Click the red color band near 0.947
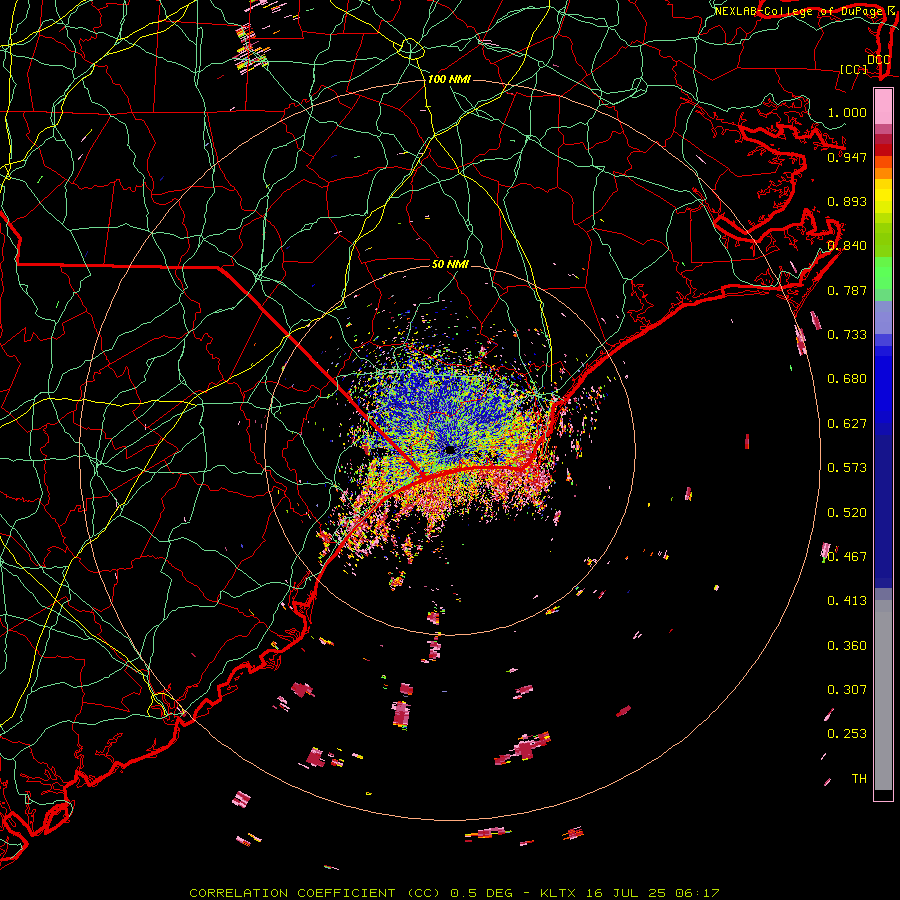 [883, 150]
